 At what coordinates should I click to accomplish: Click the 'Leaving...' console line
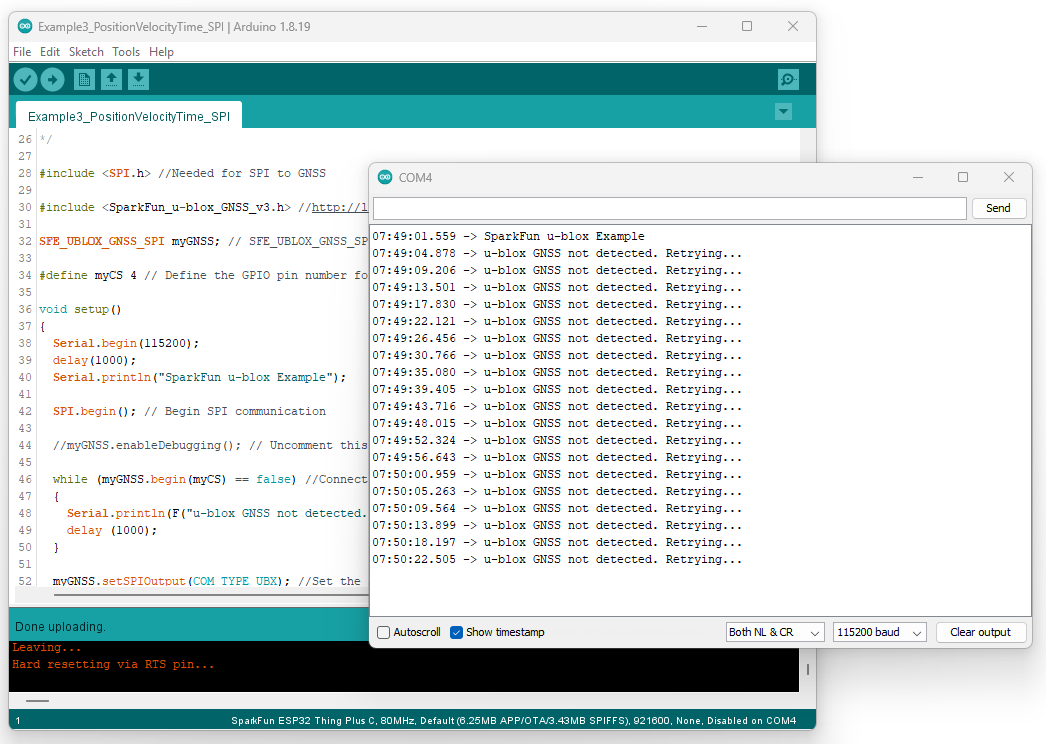(x=47, y=647)
